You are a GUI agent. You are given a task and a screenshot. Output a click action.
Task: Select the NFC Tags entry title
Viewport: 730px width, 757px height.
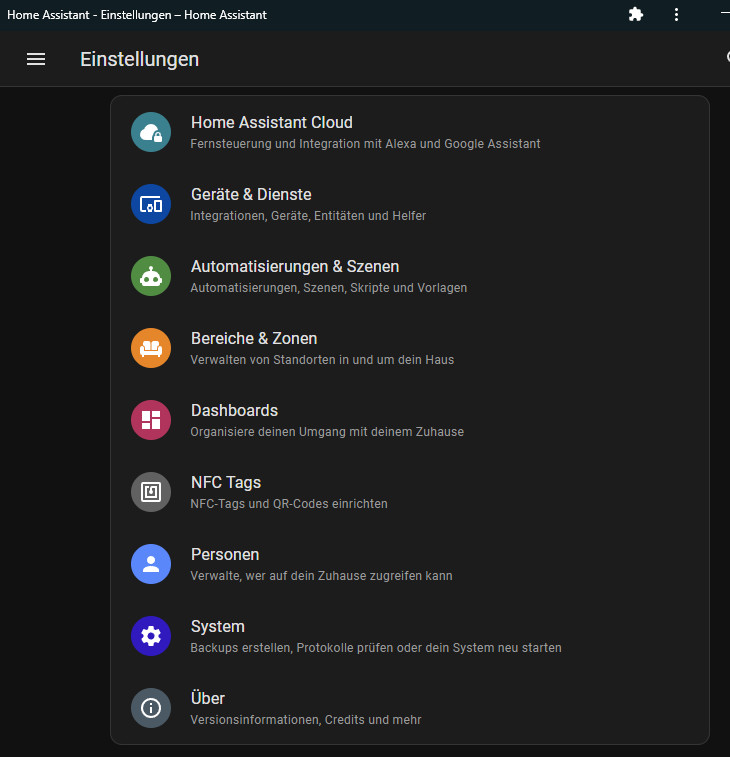(226, 483)
